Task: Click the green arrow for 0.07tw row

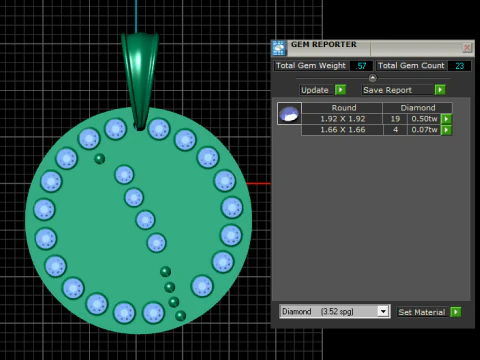Action: (446, 130)
